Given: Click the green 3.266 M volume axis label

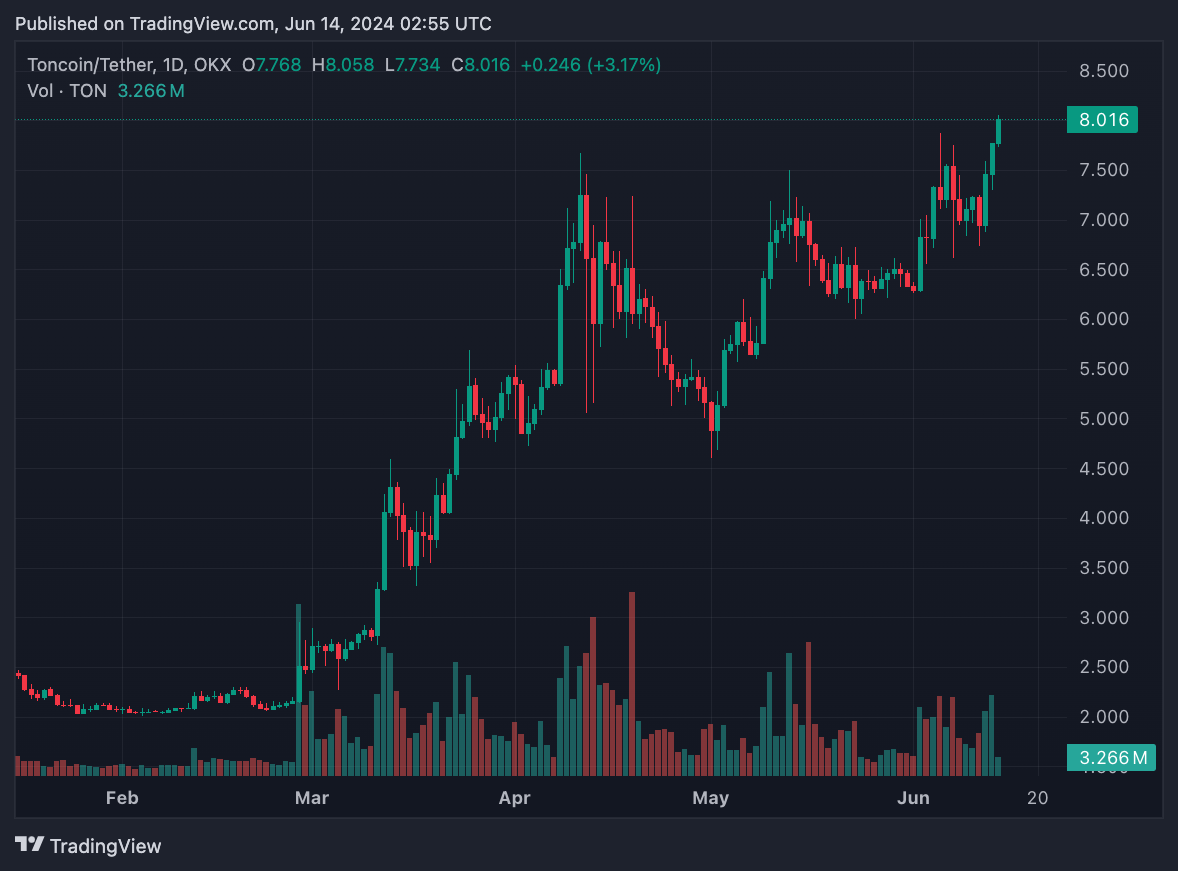Looking at the screenshot, I should 1111,758.
